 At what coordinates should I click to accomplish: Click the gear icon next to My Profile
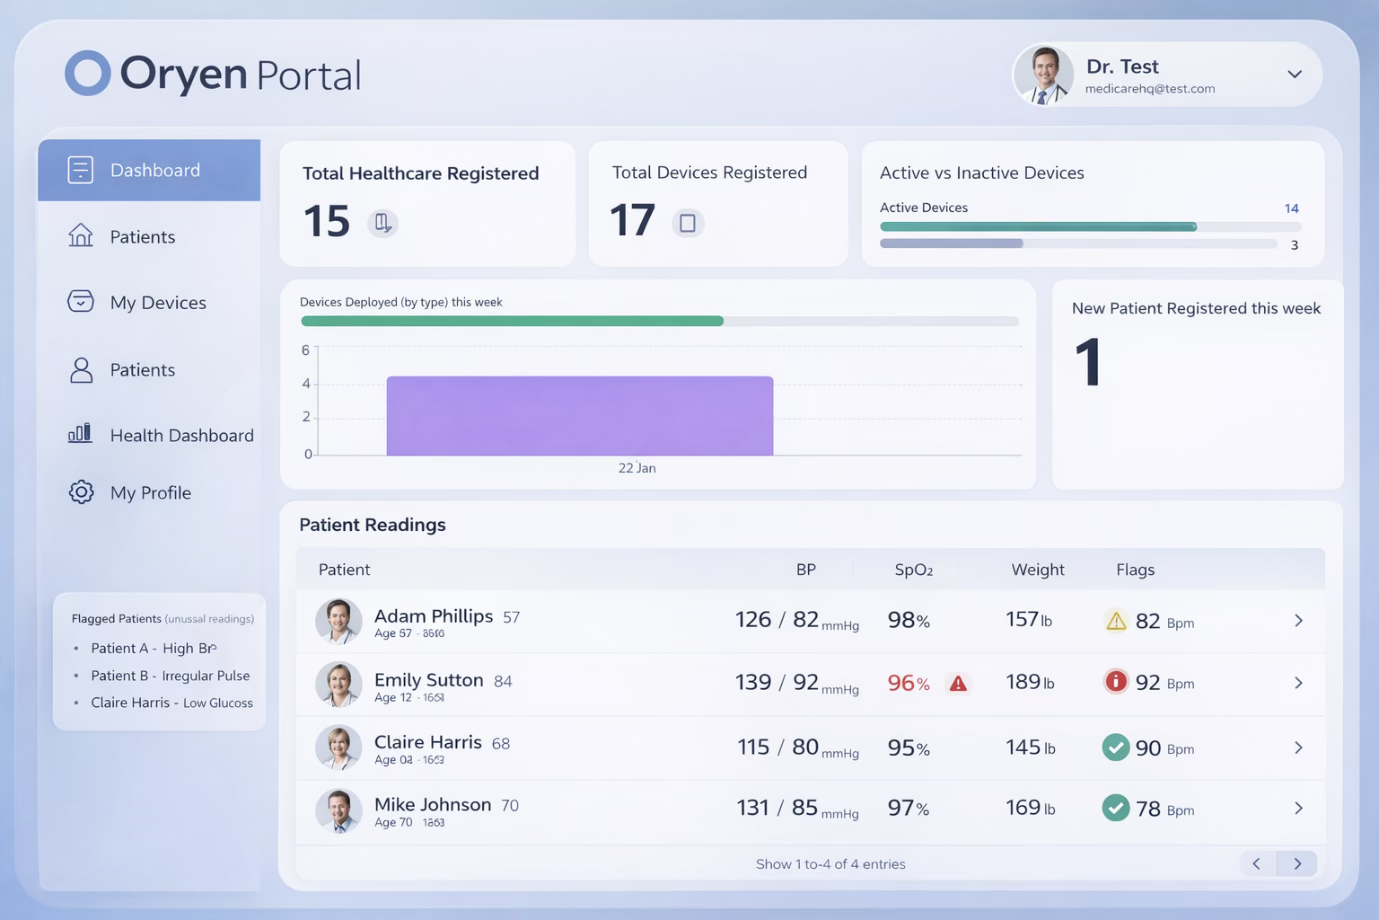tap(80, 492)
